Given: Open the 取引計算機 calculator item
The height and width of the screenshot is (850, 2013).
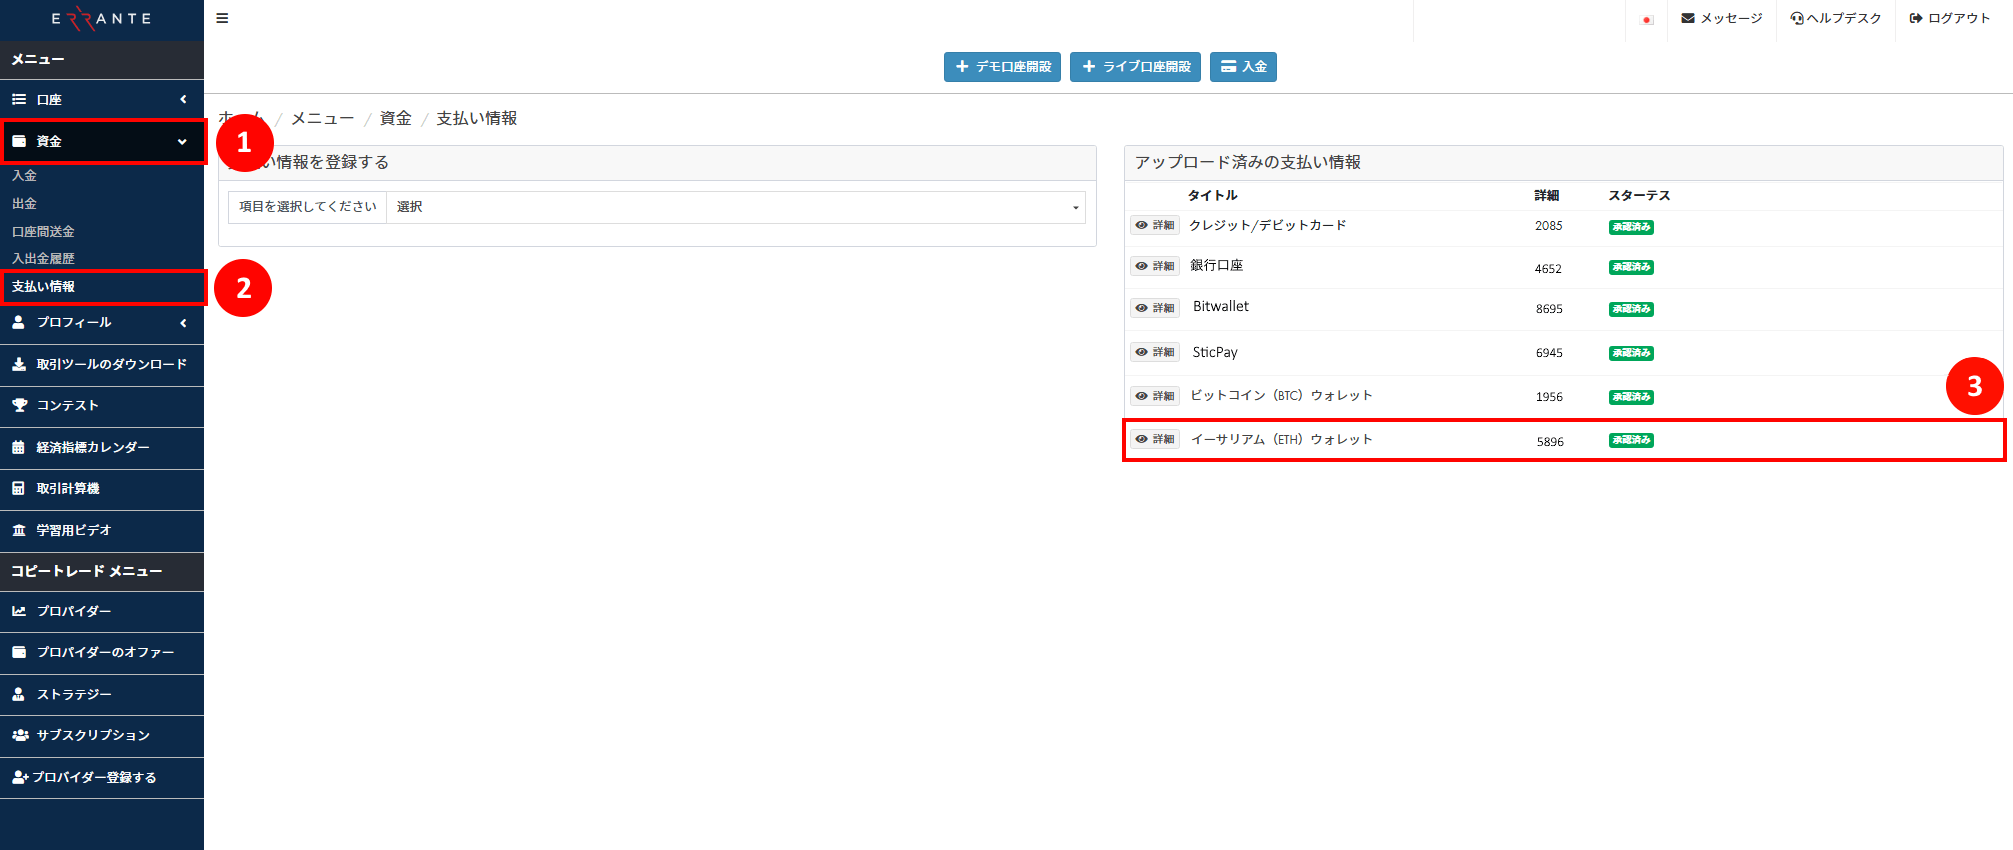Looking at the screenshot, I should (x=67, y=488).
